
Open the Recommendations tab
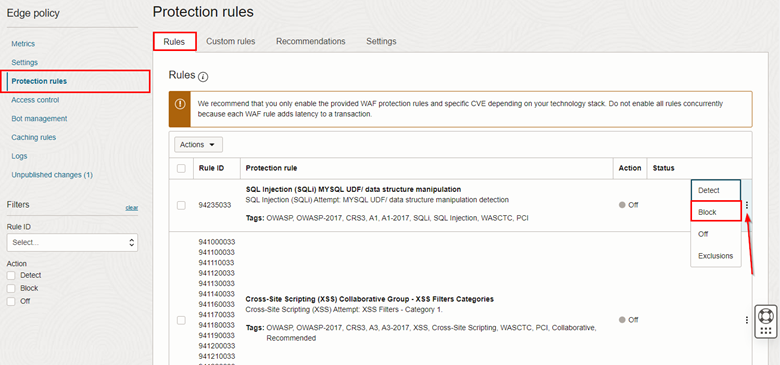tap(310, 41)
